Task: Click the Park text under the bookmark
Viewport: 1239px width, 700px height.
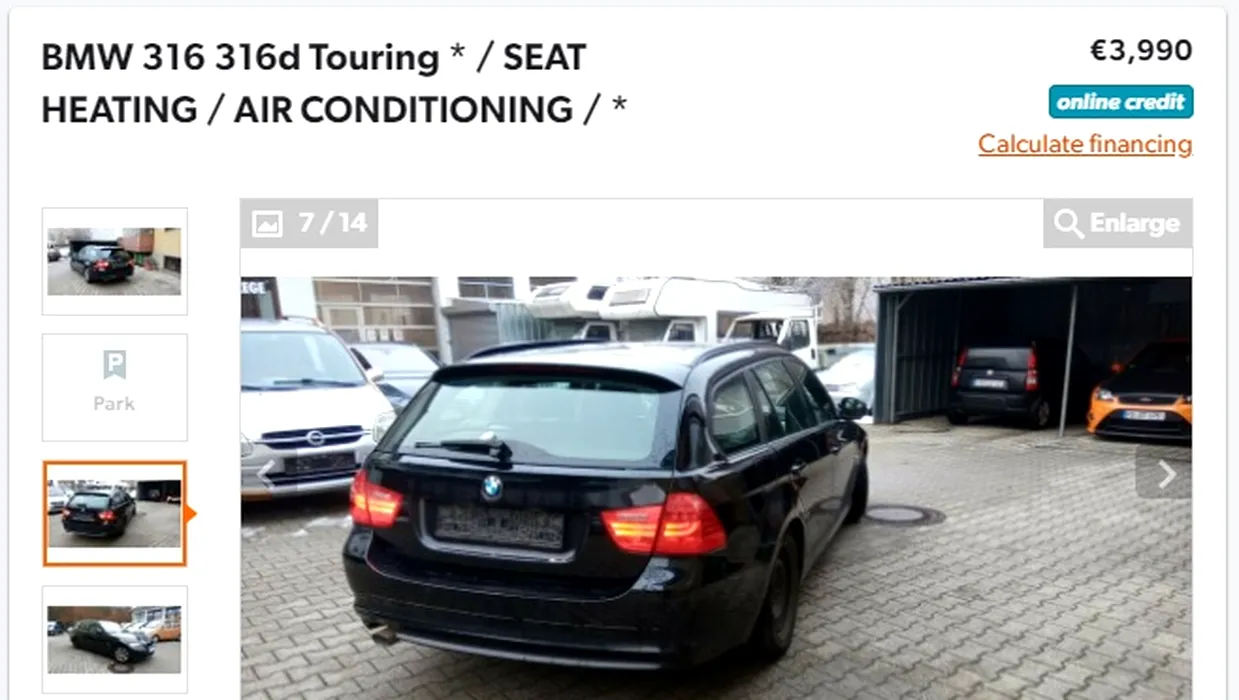Action: point(114,404)
